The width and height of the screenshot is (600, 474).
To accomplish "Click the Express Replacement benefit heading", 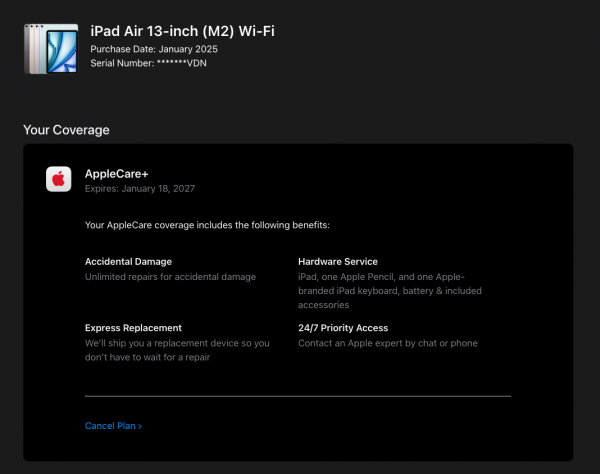I will 133,328.
